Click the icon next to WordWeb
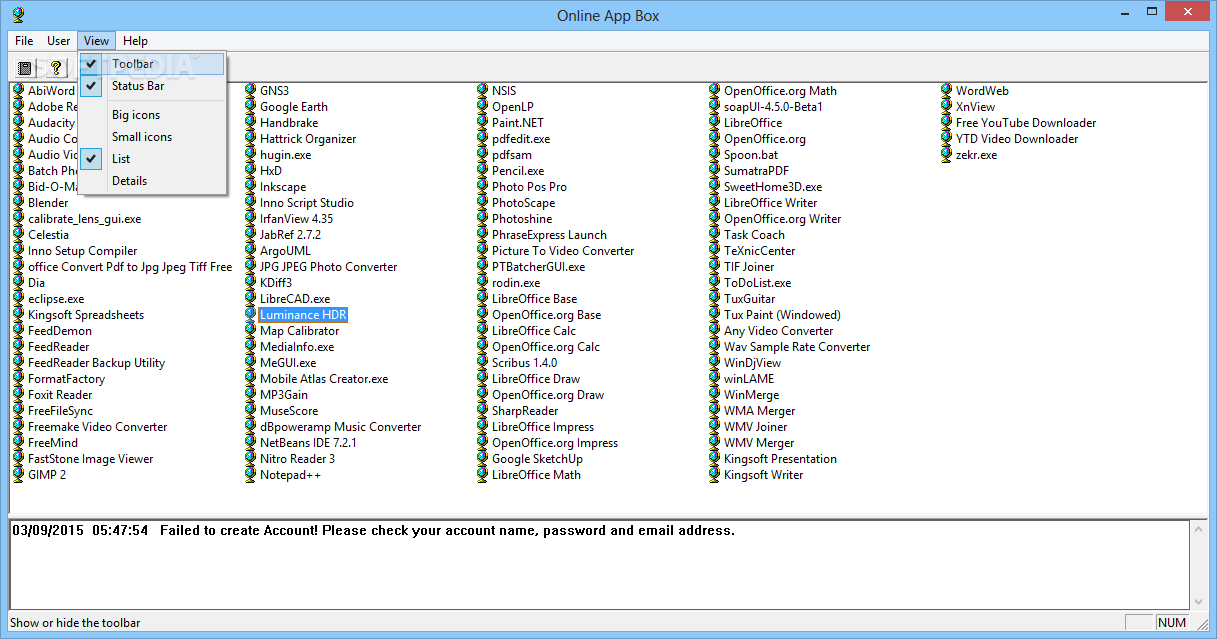The image size is (1217, 639). click(947, 91)
